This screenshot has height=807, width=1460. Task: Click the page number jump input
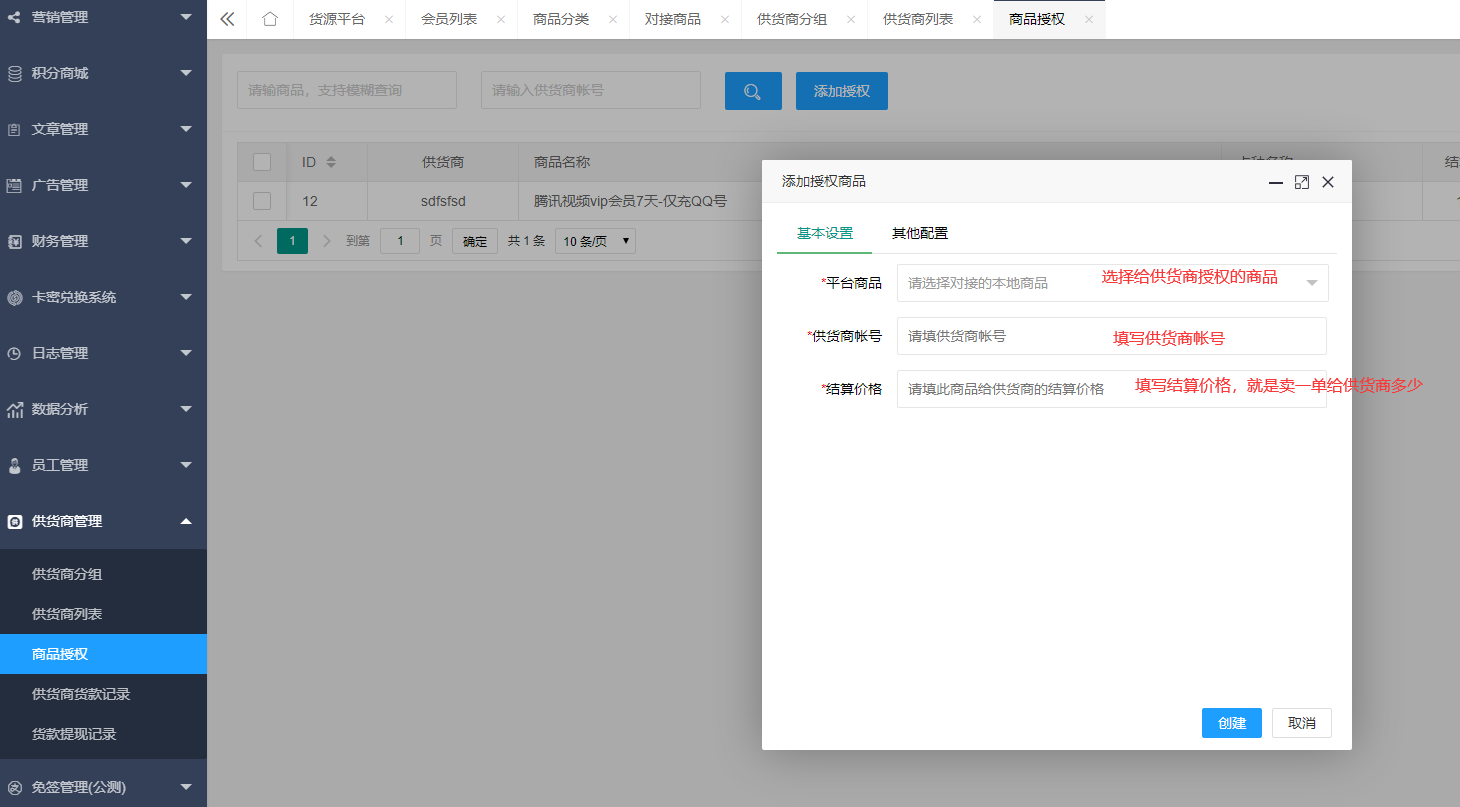point(400,241)
